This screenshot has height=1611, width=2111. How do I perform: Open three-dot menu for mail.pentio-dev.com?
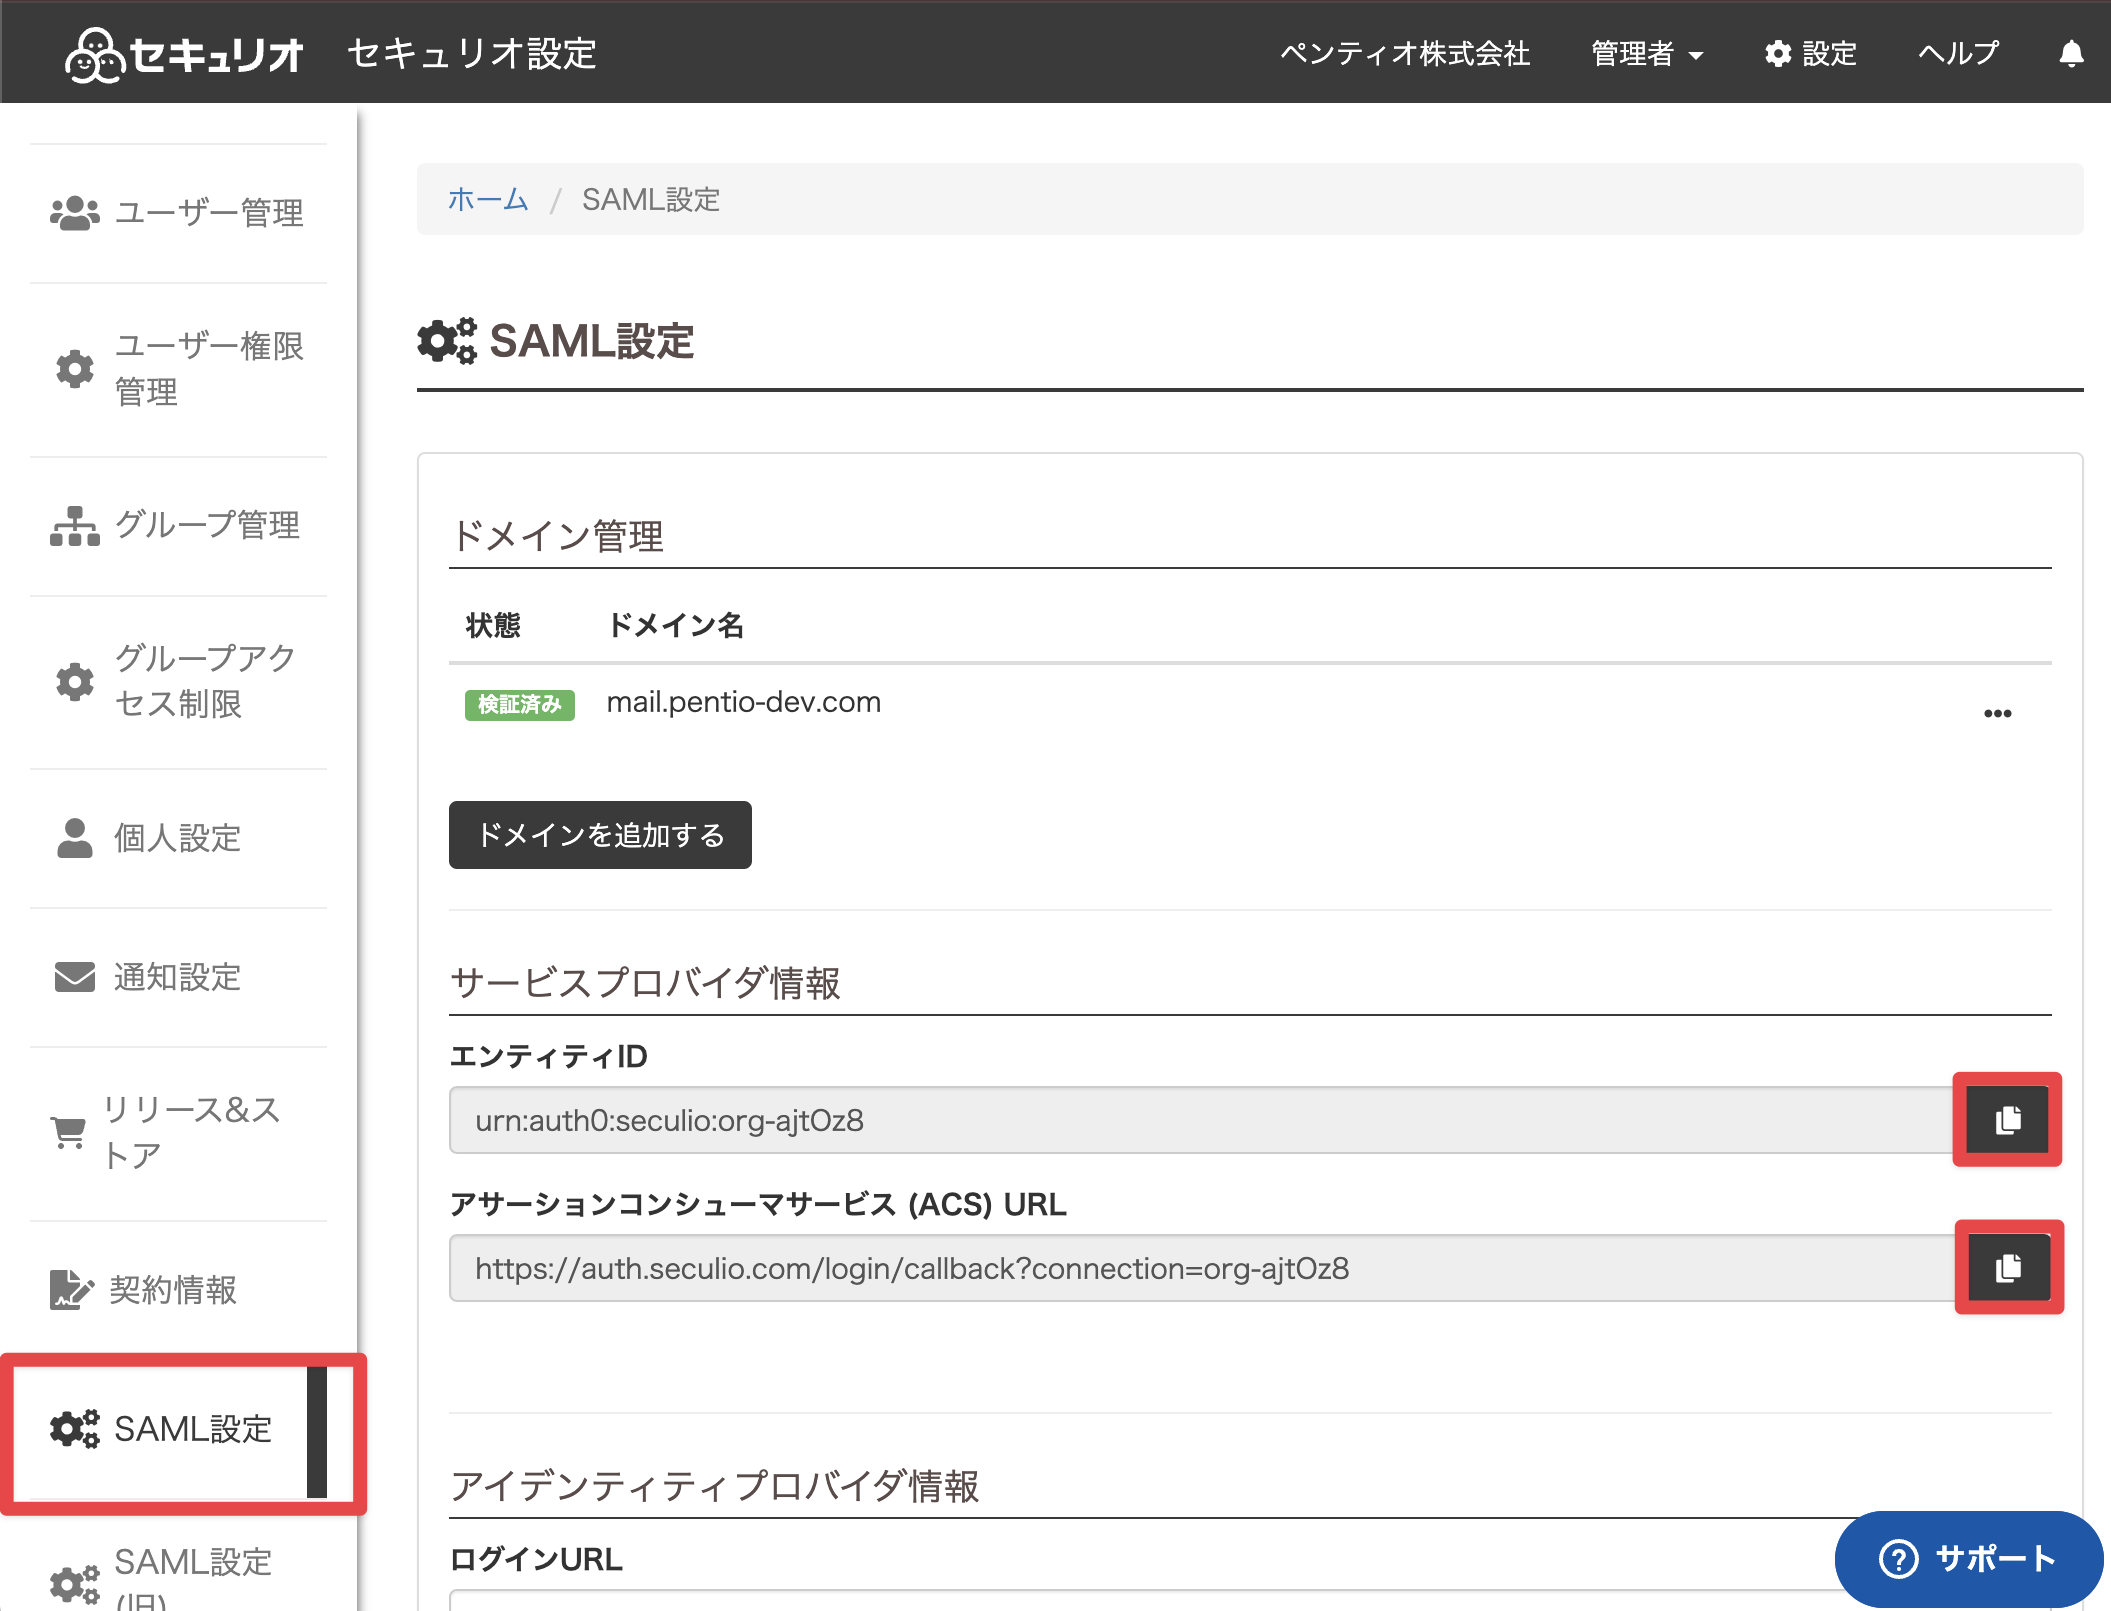(x=1997, y=713)
